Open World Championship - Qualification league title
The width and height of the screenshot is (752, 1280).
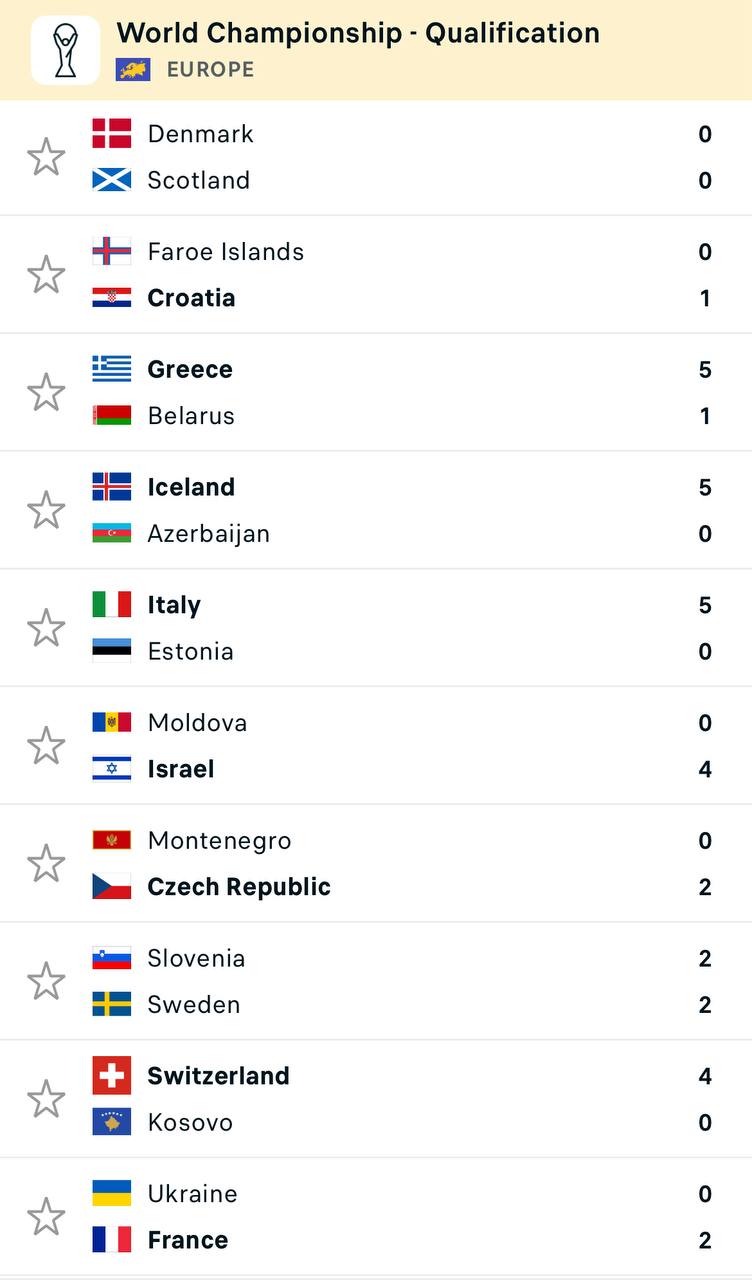coord(358,33)
